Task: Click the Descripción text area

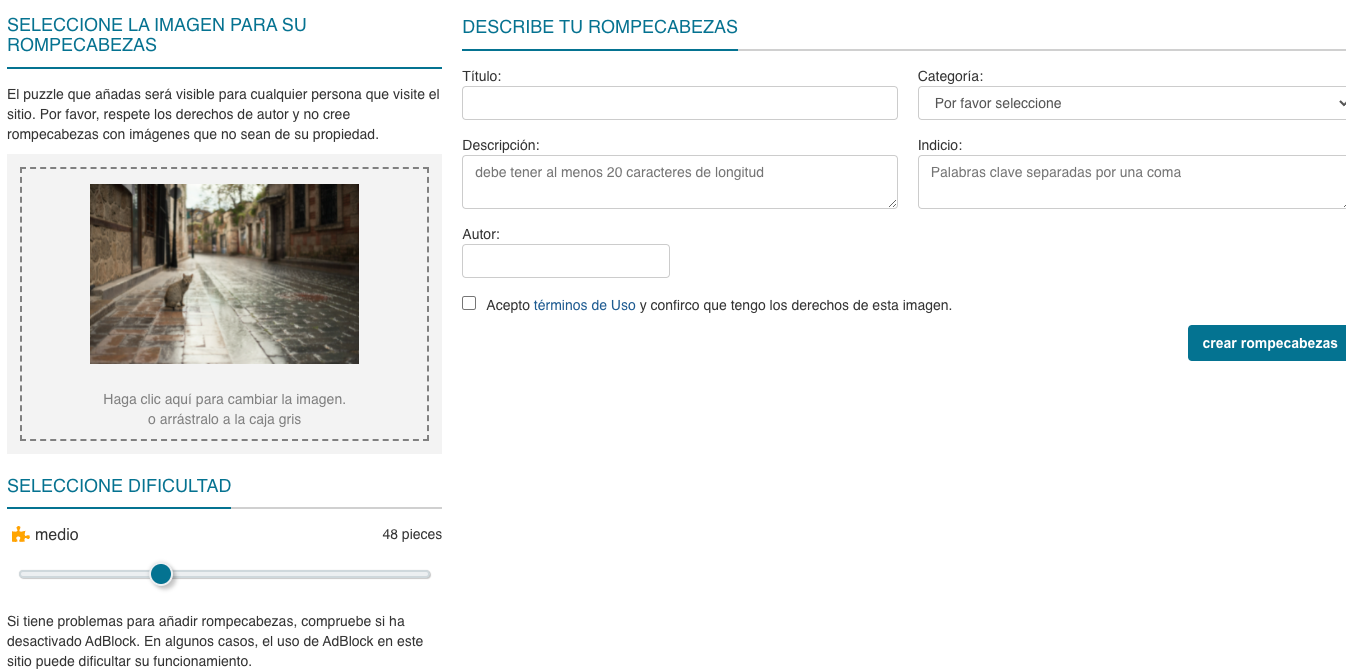Action: click(x=680, y=182)
